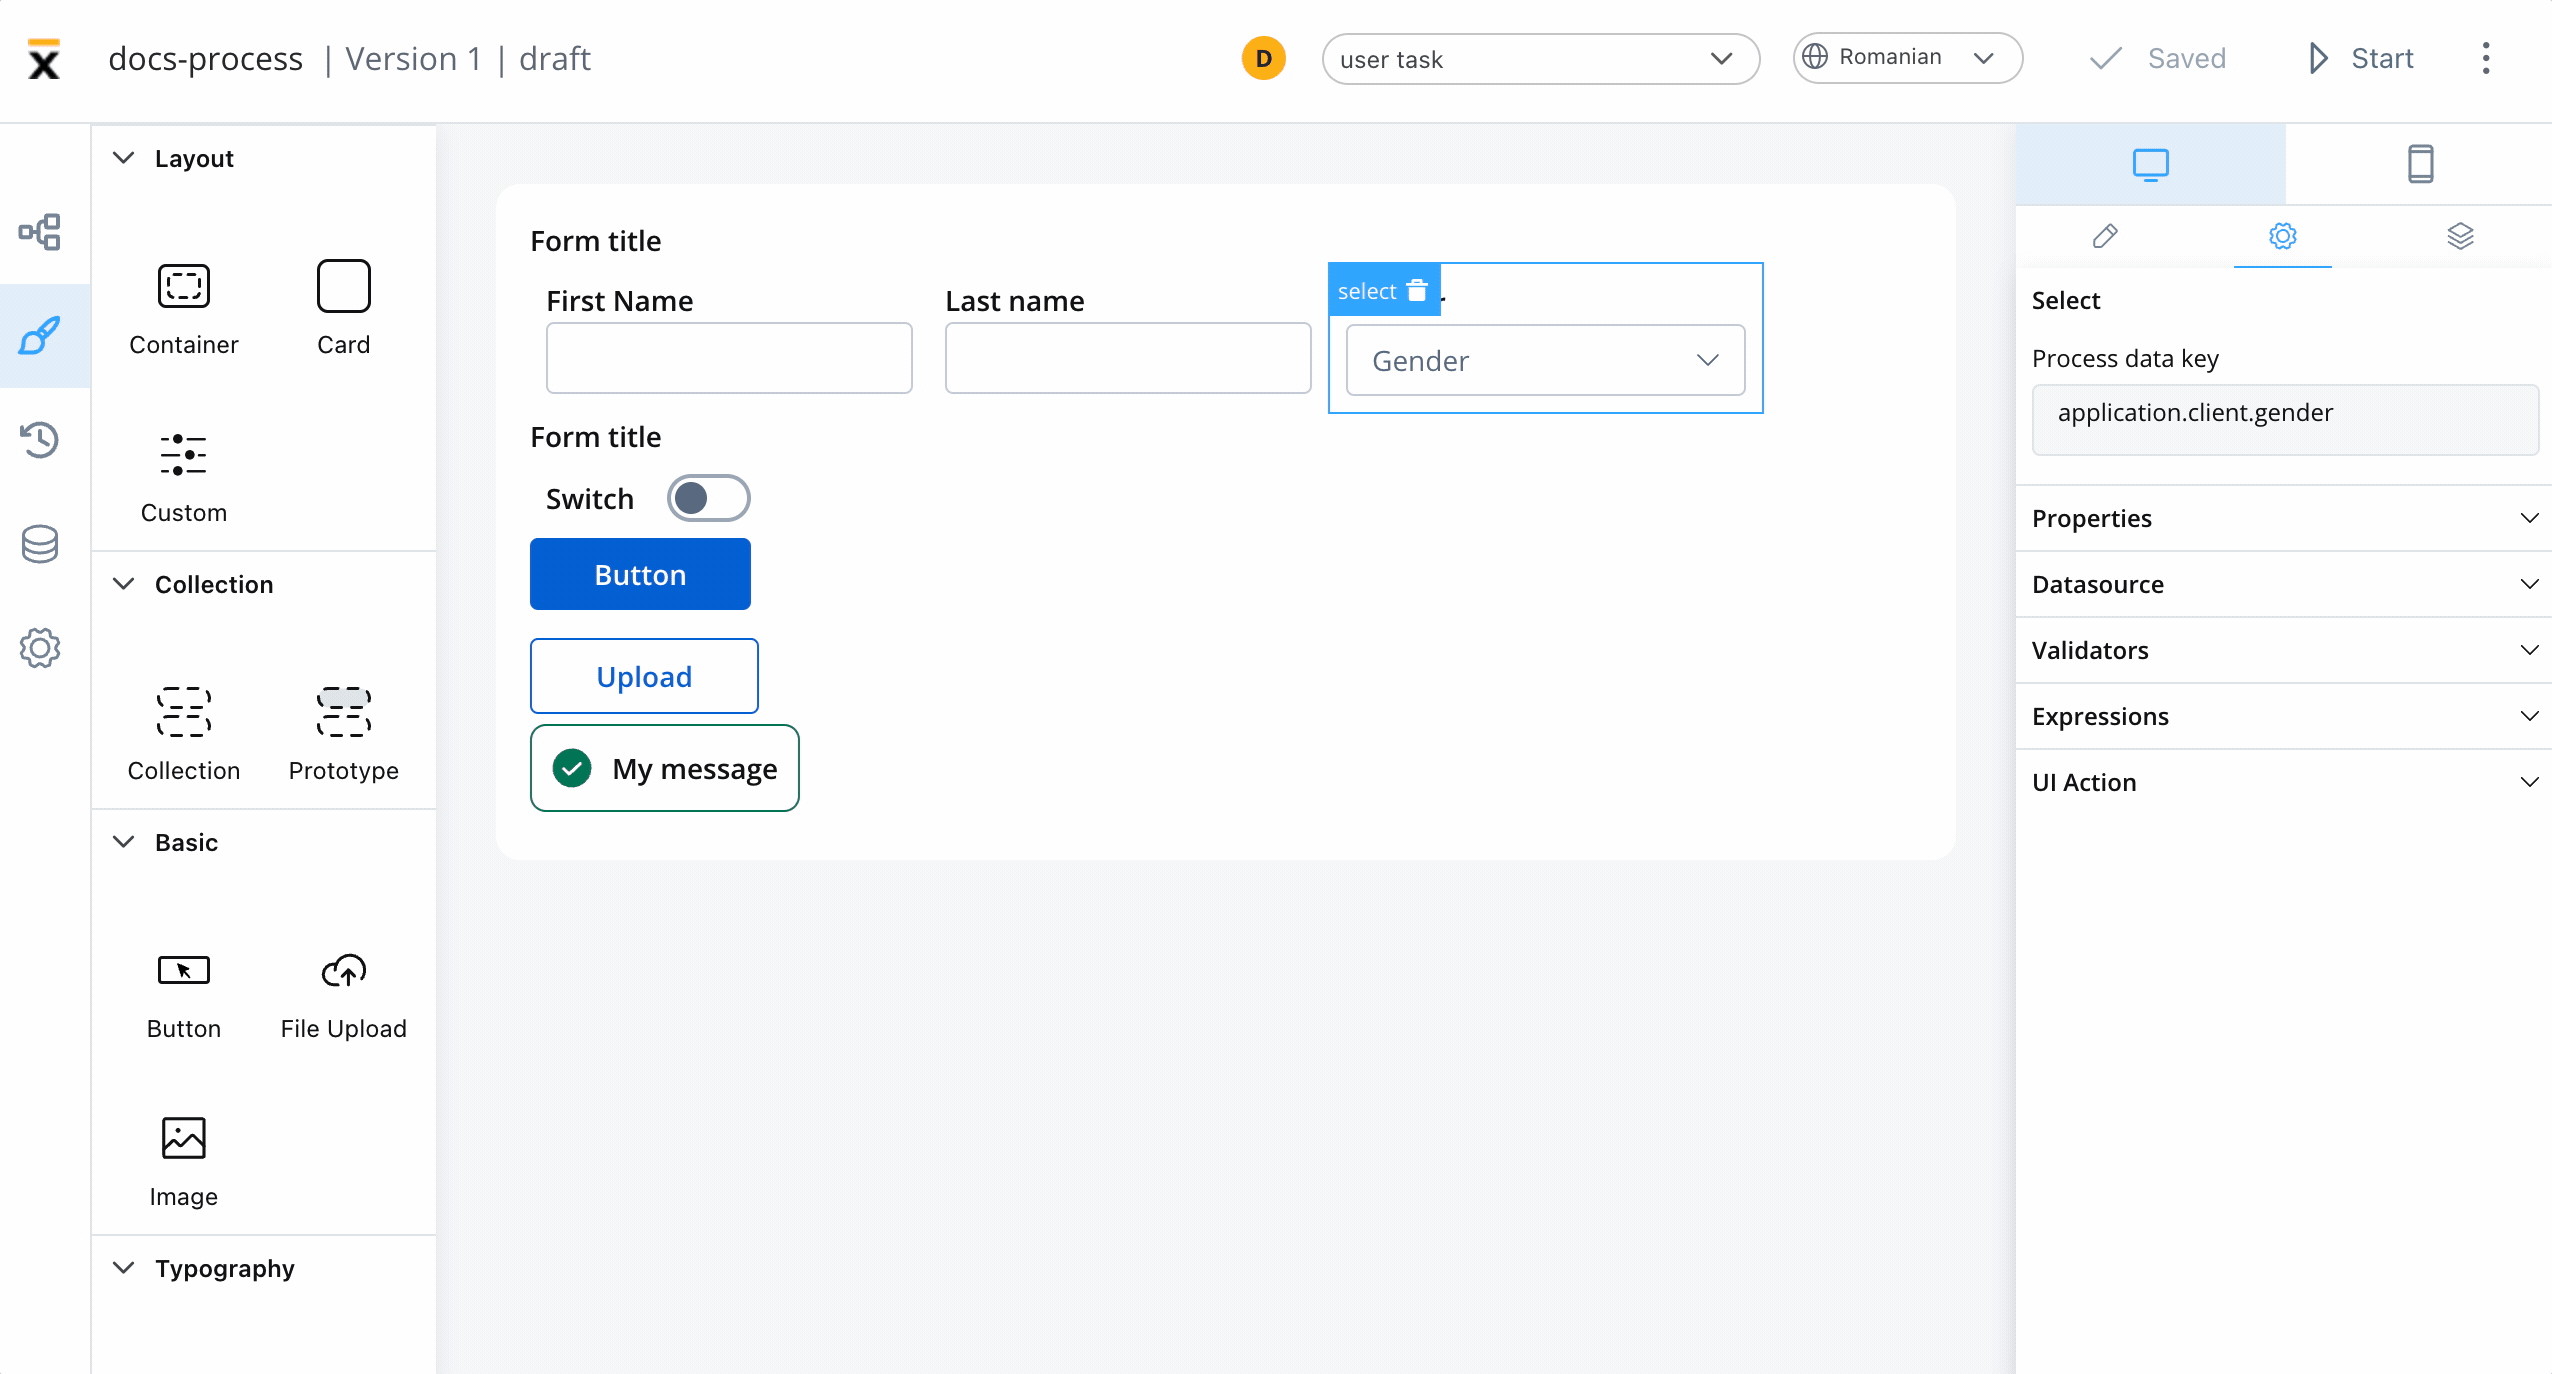This screenshot has width=2552, height=1374.
Task: Open the settings gear tab in right panel
Action: 2283,237
